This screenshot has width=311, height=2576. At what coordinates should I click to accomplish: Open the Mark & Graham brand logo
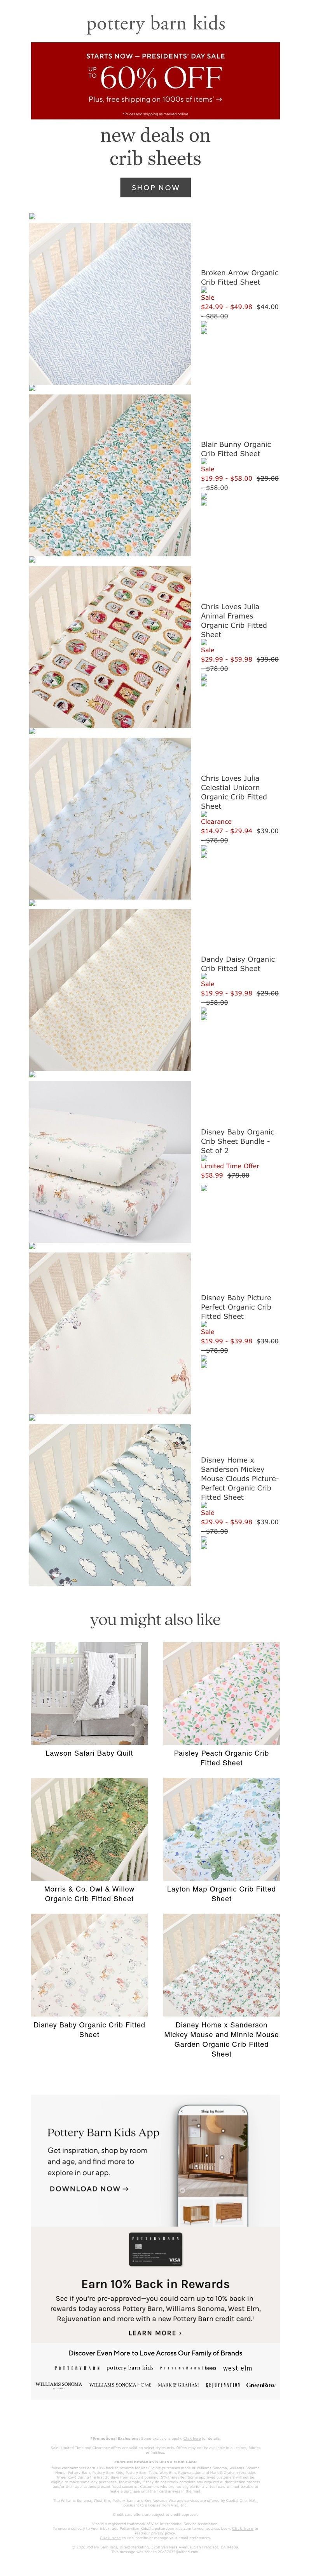click(178, 2385)
